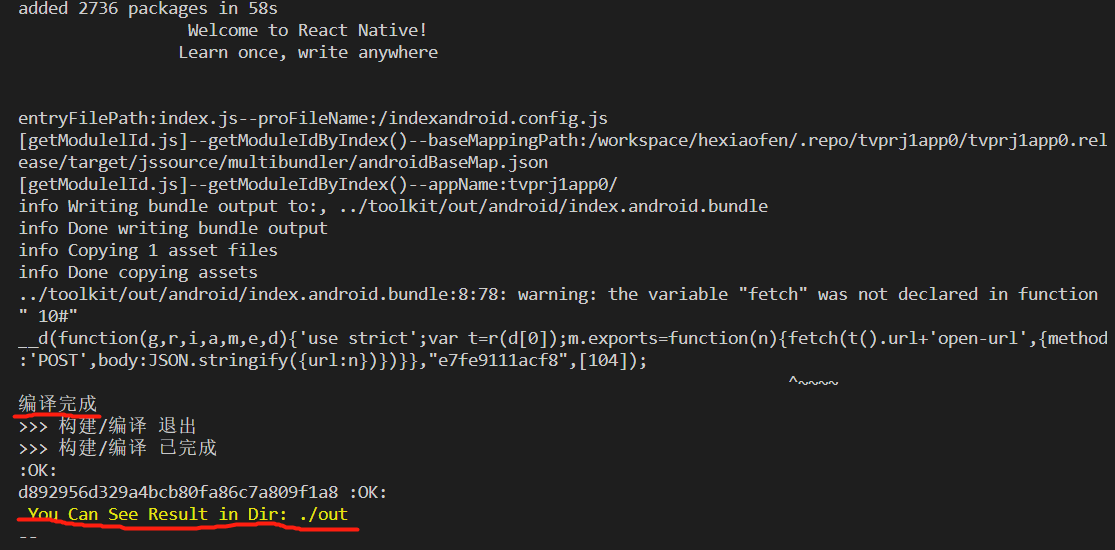This screenshot has width=1115, height=550.
Task: Click the "info Done writing bundle output" line
Action: (x=172, y=228)
